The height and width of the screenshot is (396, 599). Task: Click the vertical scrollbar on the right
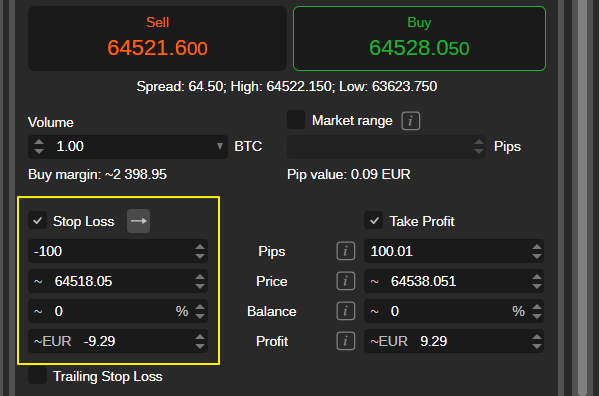pos(582,198)
